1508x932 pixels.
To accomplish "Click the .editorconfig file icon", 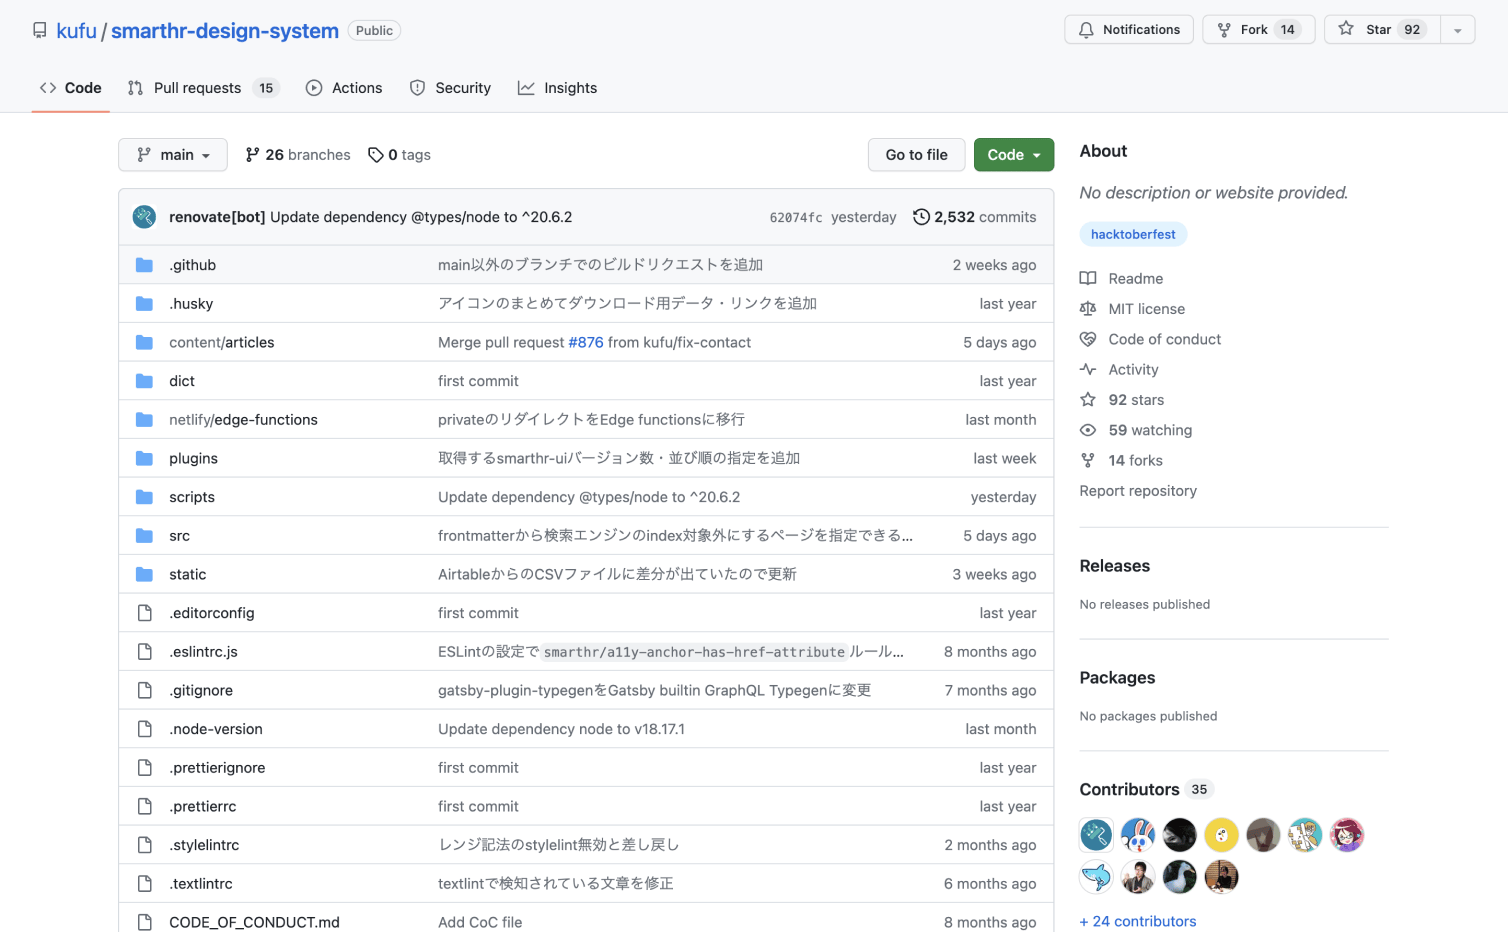I will [144, 613].
